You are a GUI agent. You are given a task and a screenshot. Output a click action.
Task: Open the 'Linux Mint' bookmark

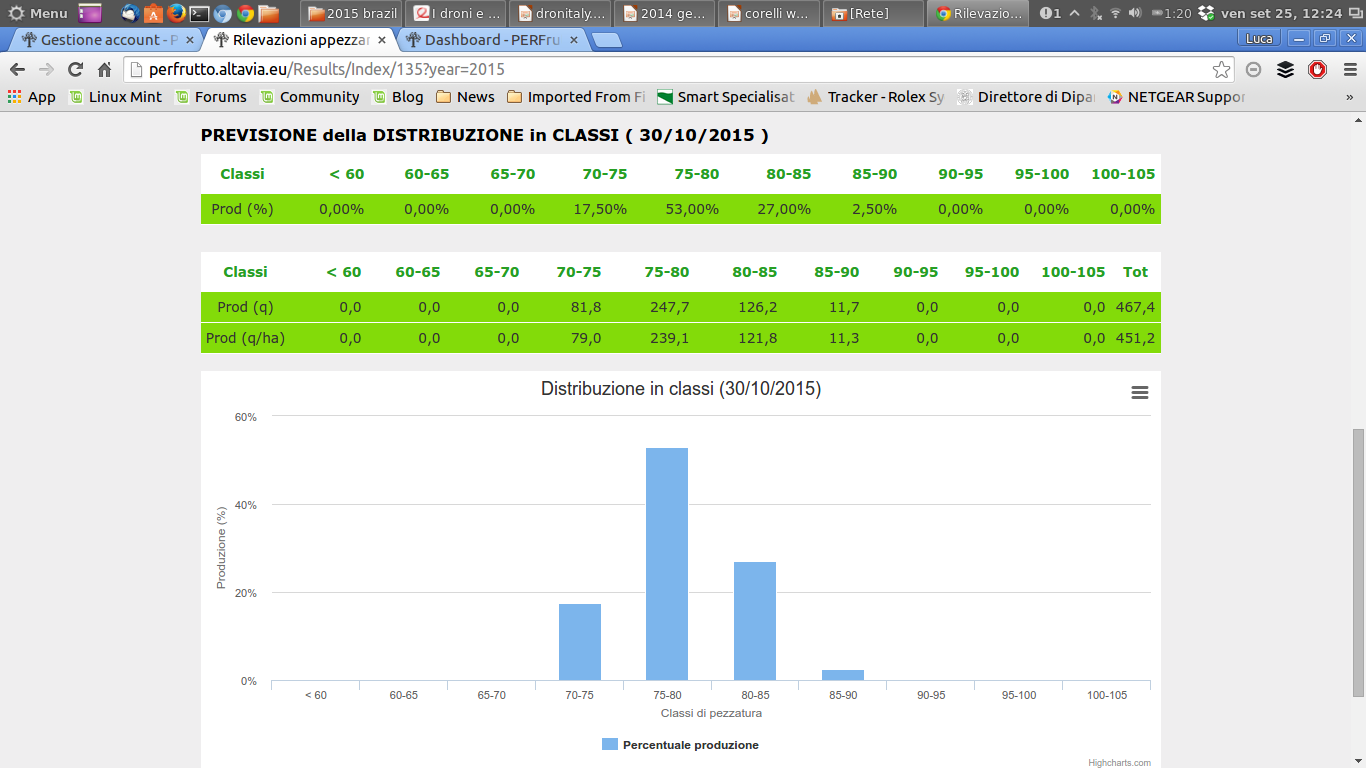click(x=115, y=97)
